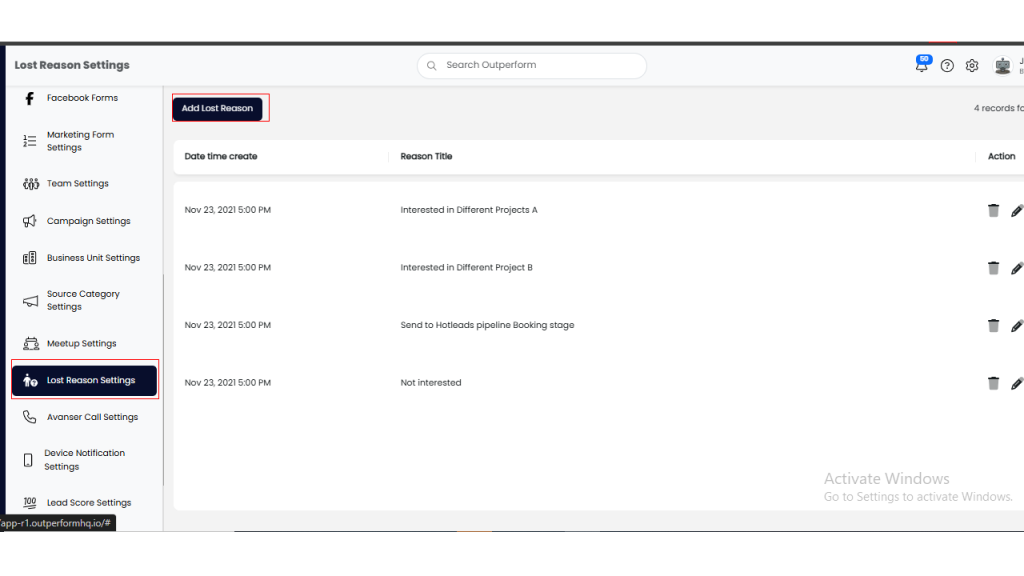Click the notifications bell icon

tap(921, 66)
